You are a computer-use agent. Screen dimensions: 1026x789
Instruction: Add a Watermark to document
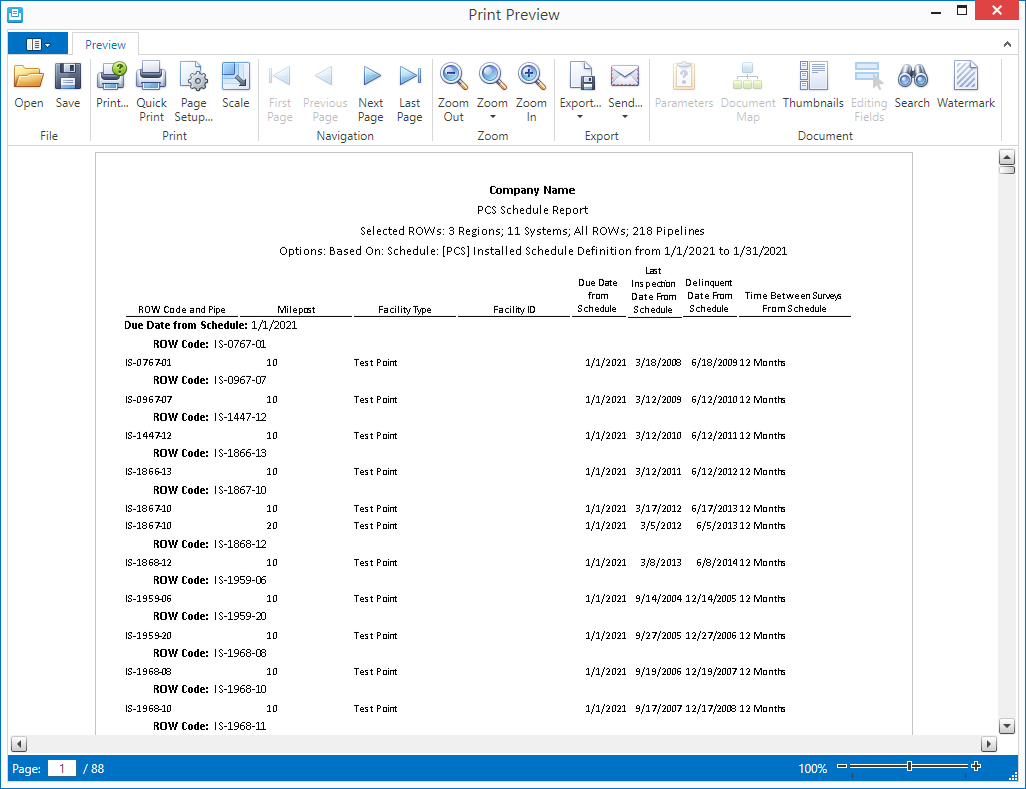pyautogui.click(x=966, y=78)
